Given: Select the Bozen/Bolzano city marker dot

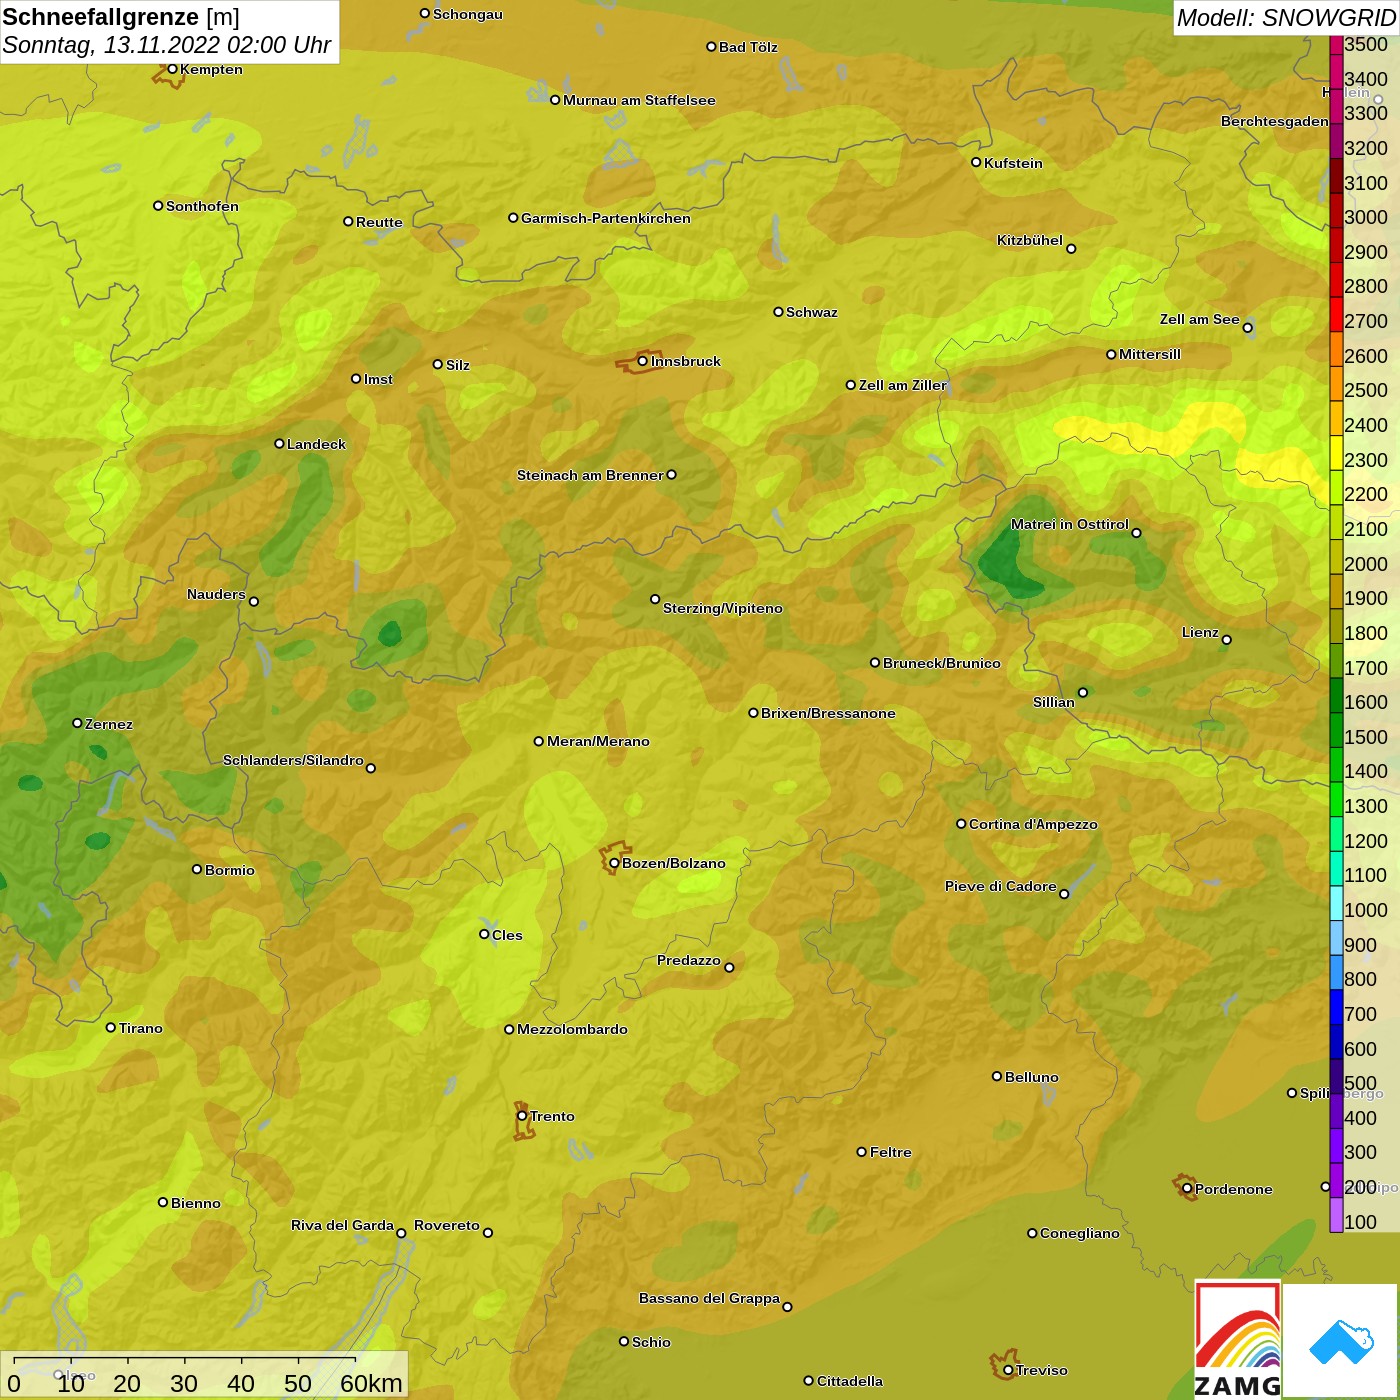Looking at the screenshot, I should click(x=614, y=863).
